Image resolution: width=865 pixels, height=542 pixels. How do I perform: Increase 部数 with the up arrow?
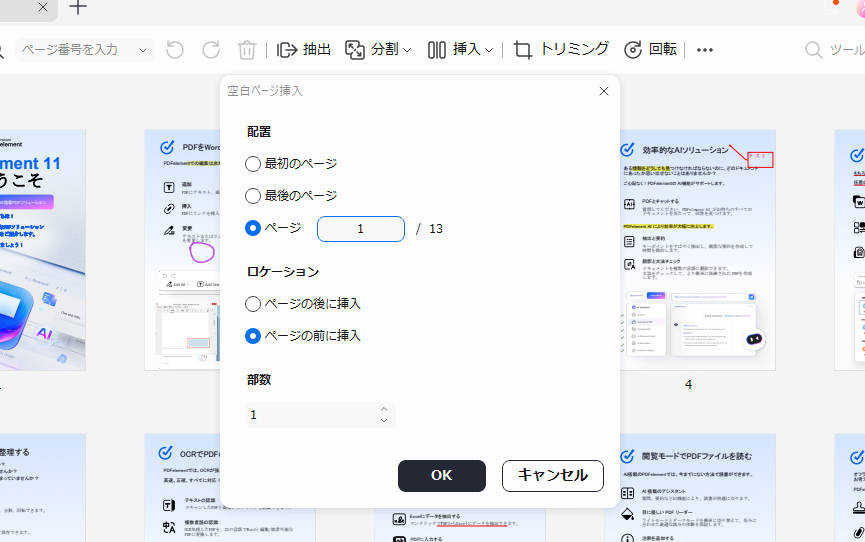point(384,409)
